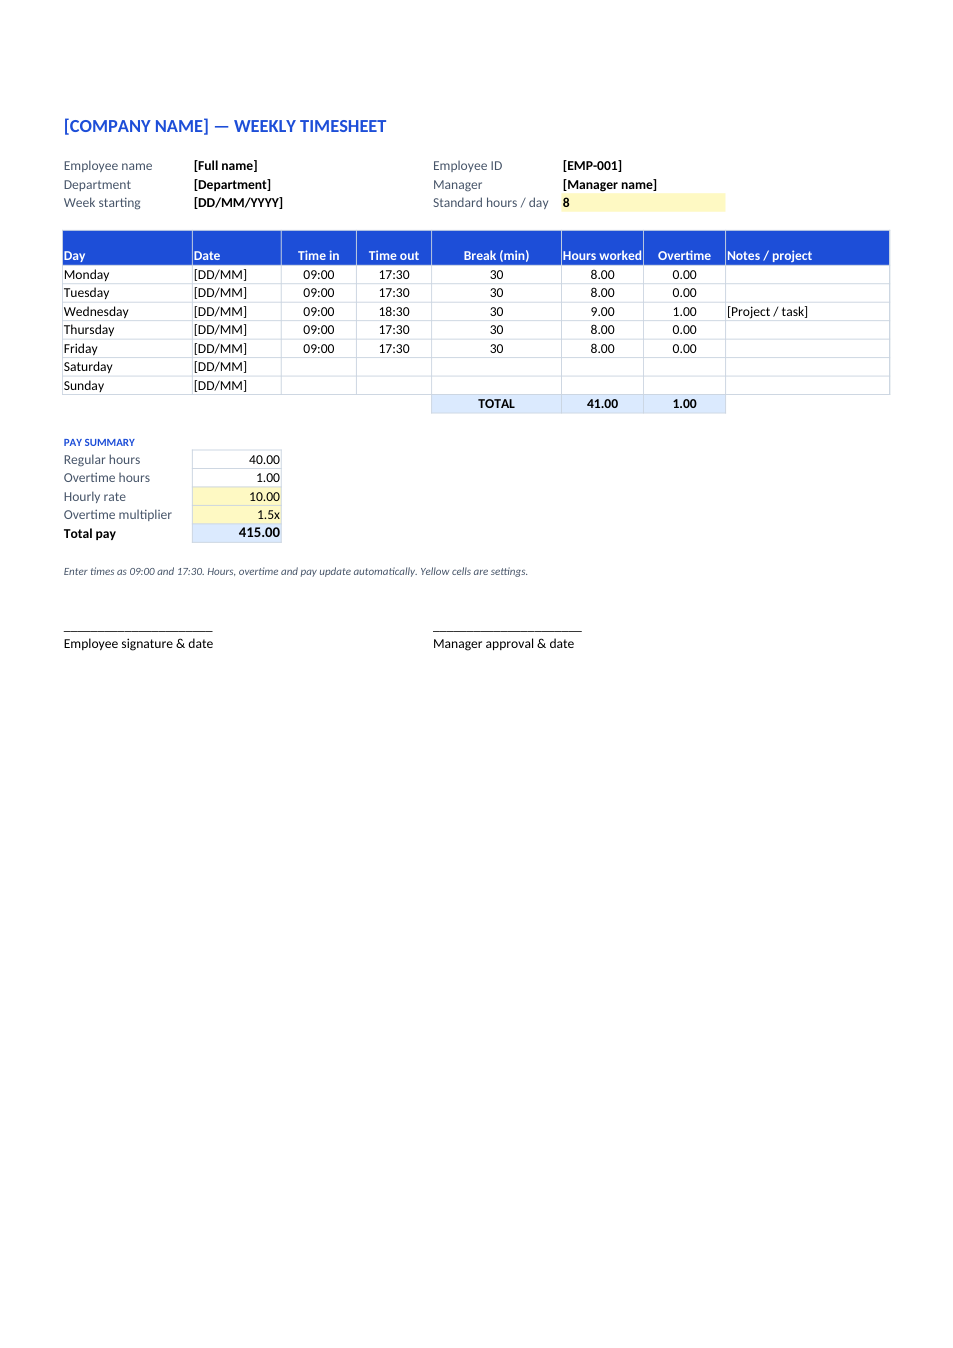Select Thursday's 8.00 hours worked cell
The image size is (953, 1348).
pyautogui.click(x=602, y=330)
